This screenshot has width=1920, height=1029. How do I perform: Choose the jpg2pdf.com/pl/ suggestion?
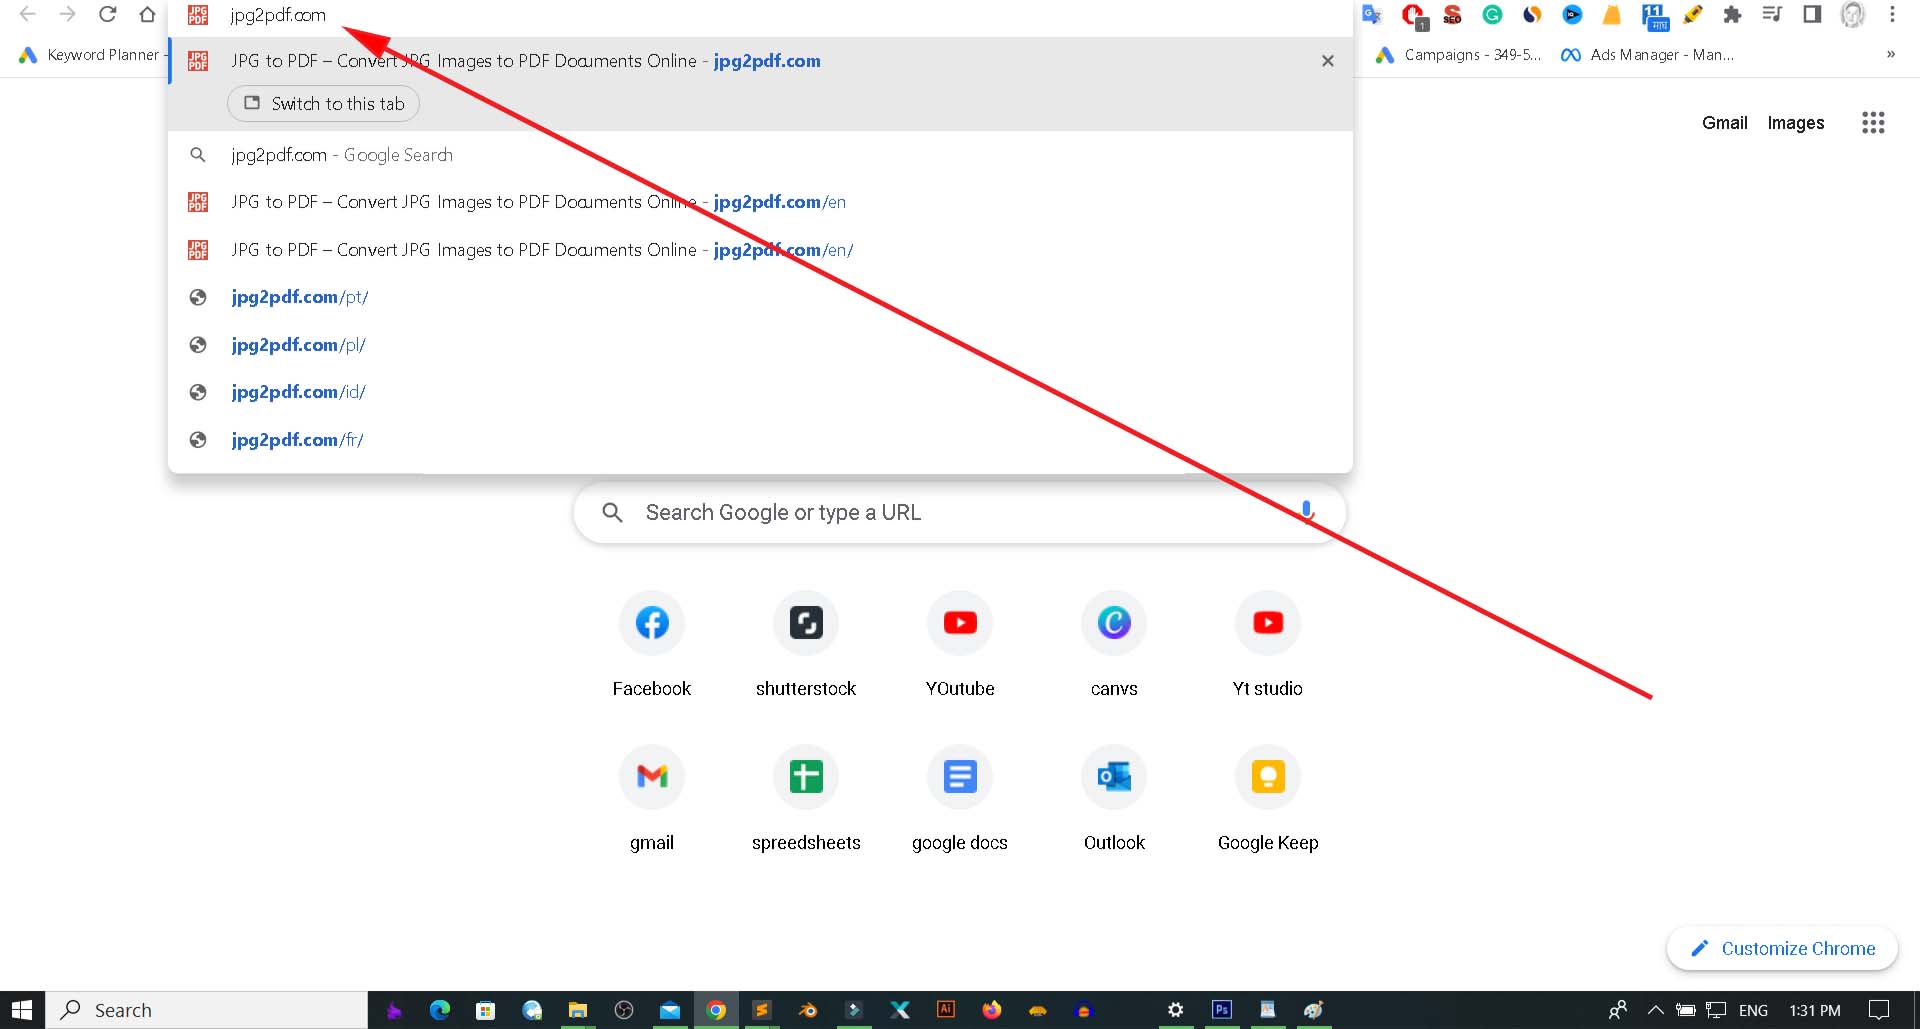[760, 345]
